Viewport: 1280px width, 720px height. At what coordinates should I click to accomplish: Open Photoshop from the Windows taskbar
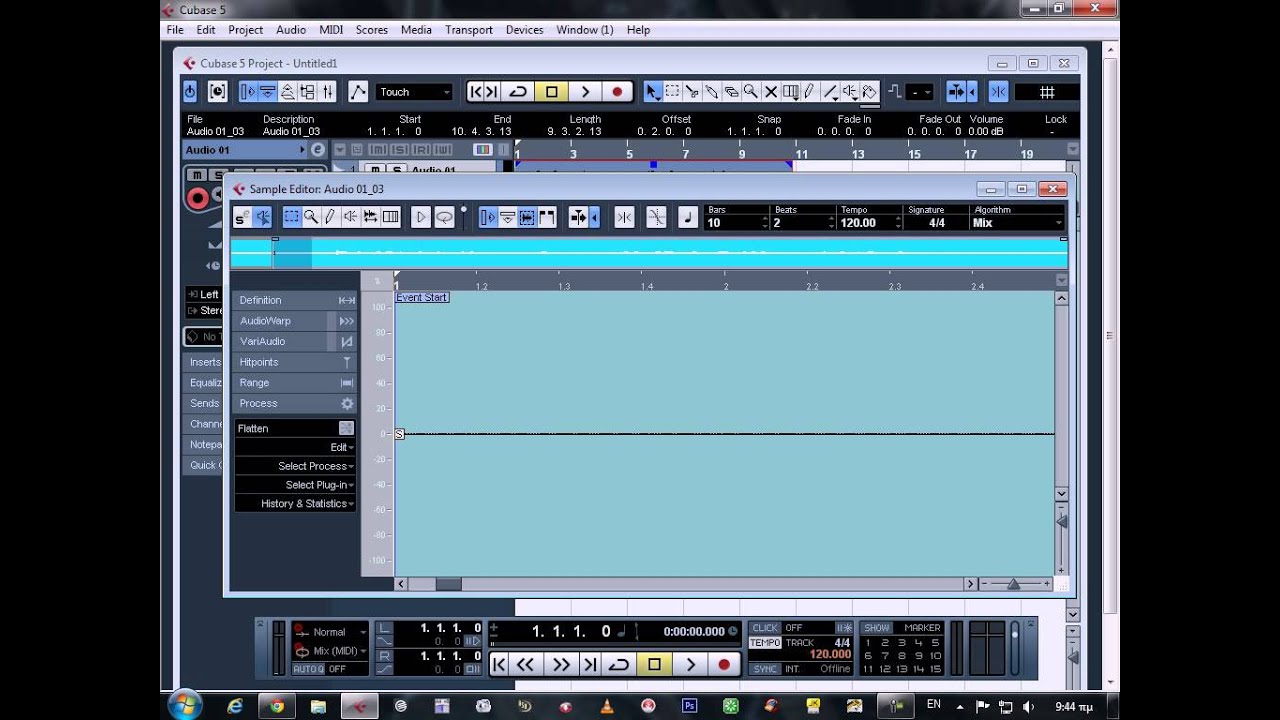pos(689,706)
